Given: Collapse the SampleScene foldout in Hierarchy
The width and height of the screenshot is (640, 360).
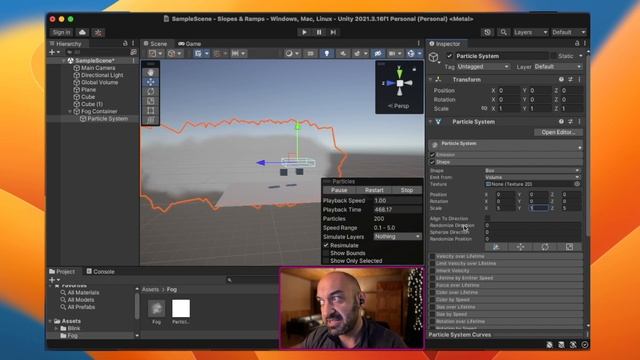Looking at the screenshot, I should (x=64, y=60).
